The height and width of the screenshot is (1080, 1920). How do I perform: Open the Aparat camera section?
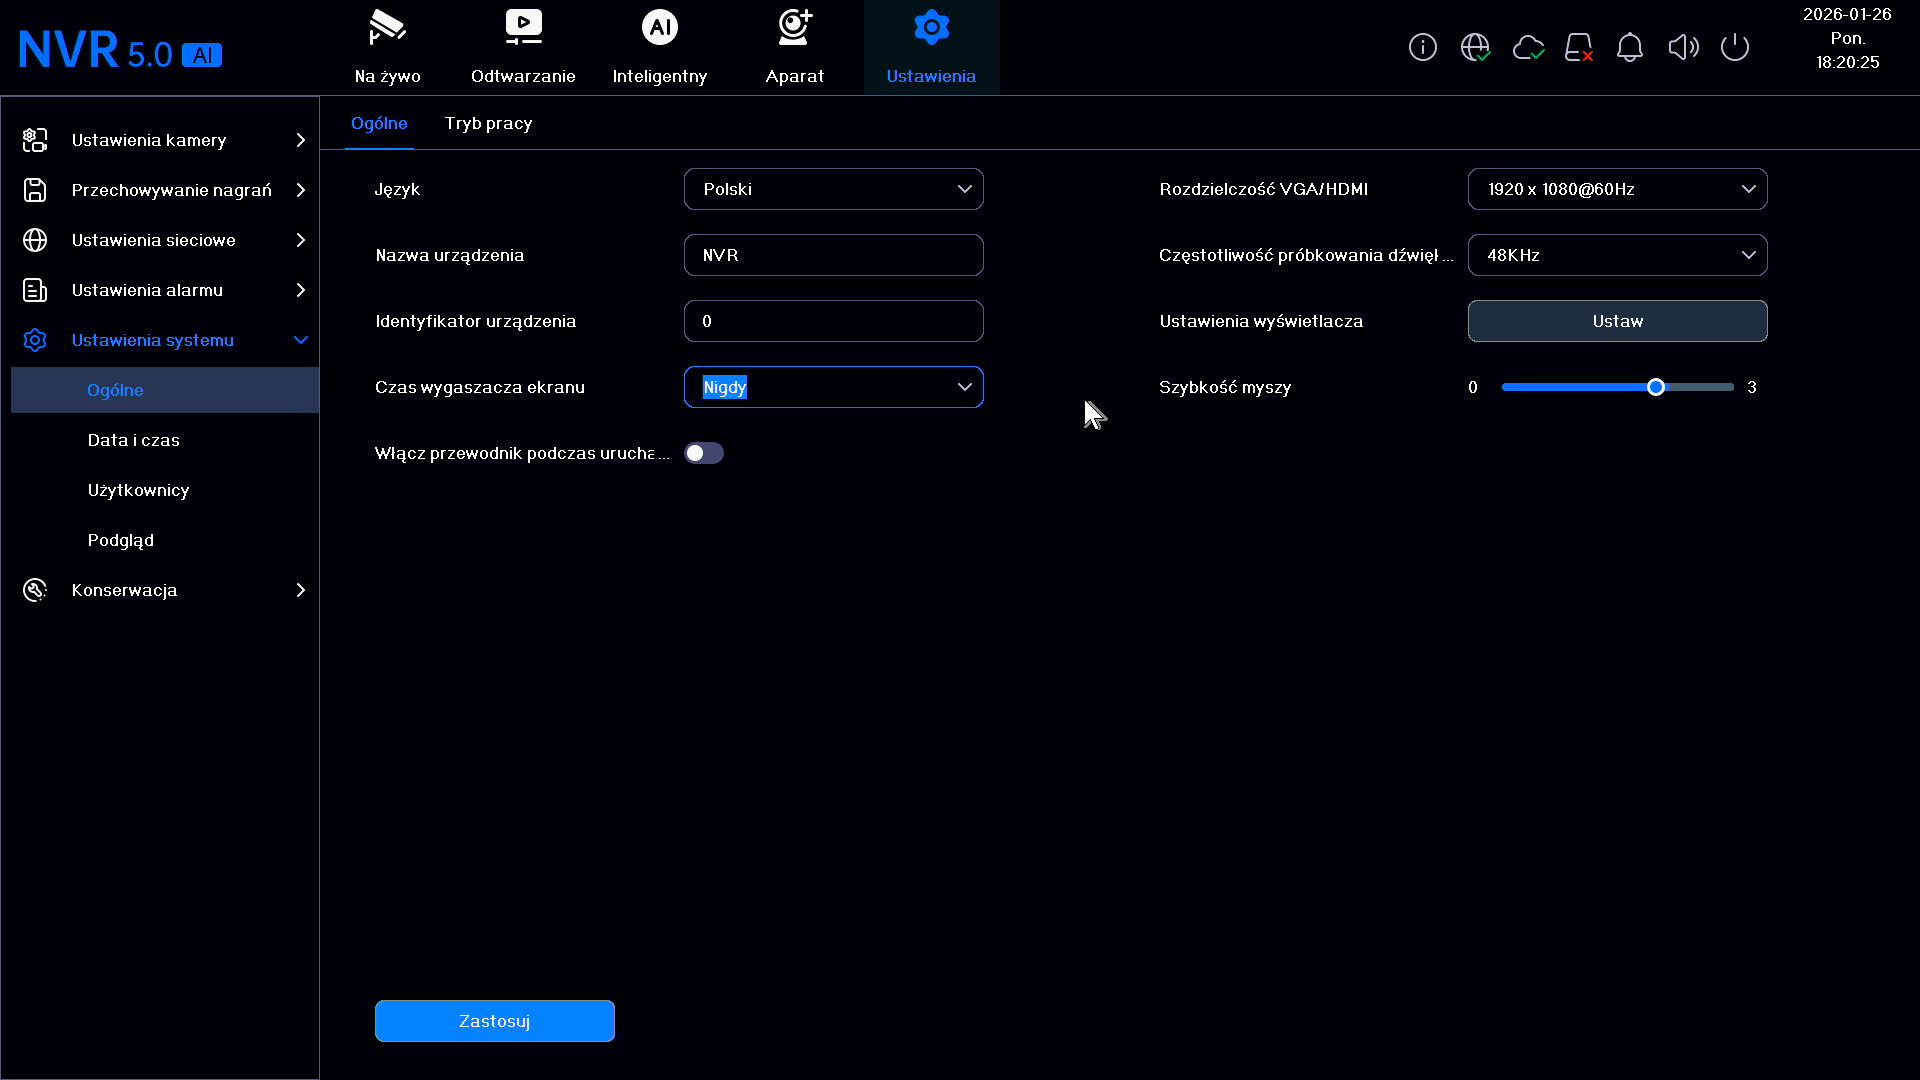795,47
